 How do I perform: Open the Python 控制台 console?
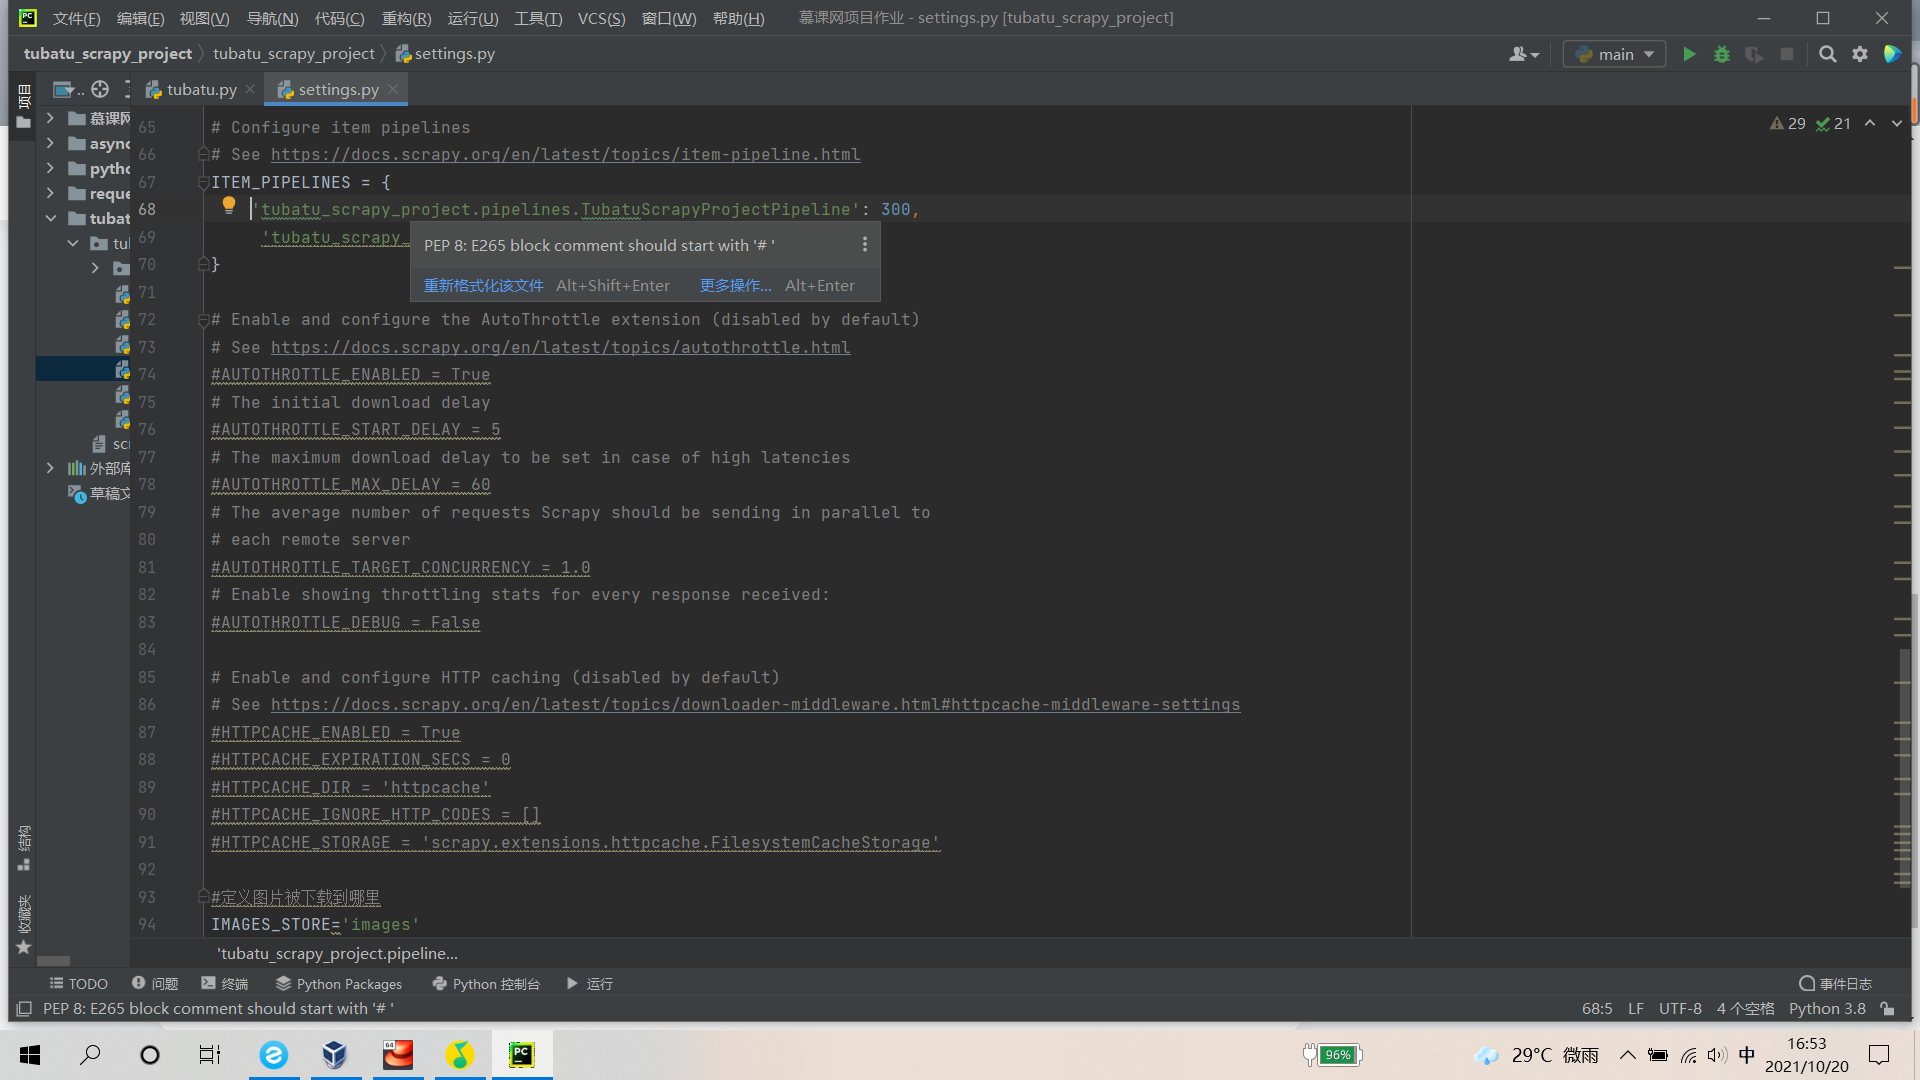486,984
